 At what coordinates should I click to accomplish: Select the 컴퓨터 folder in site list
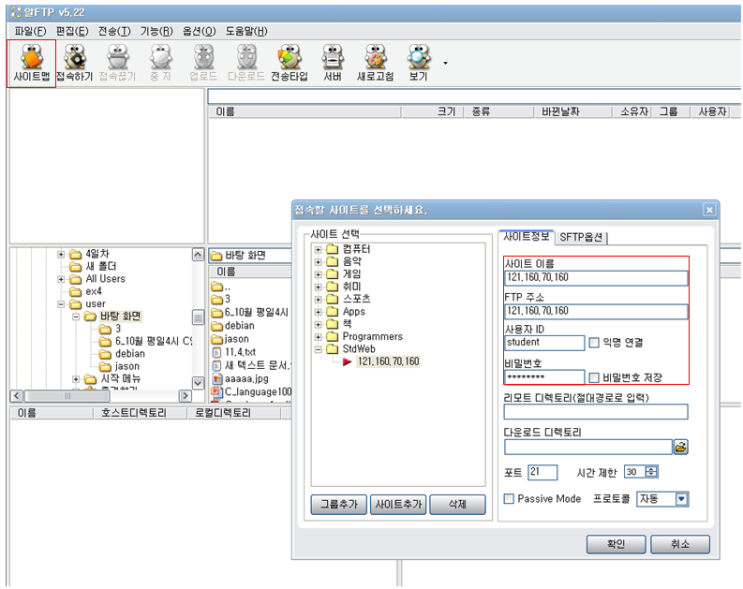pos(356,249)
